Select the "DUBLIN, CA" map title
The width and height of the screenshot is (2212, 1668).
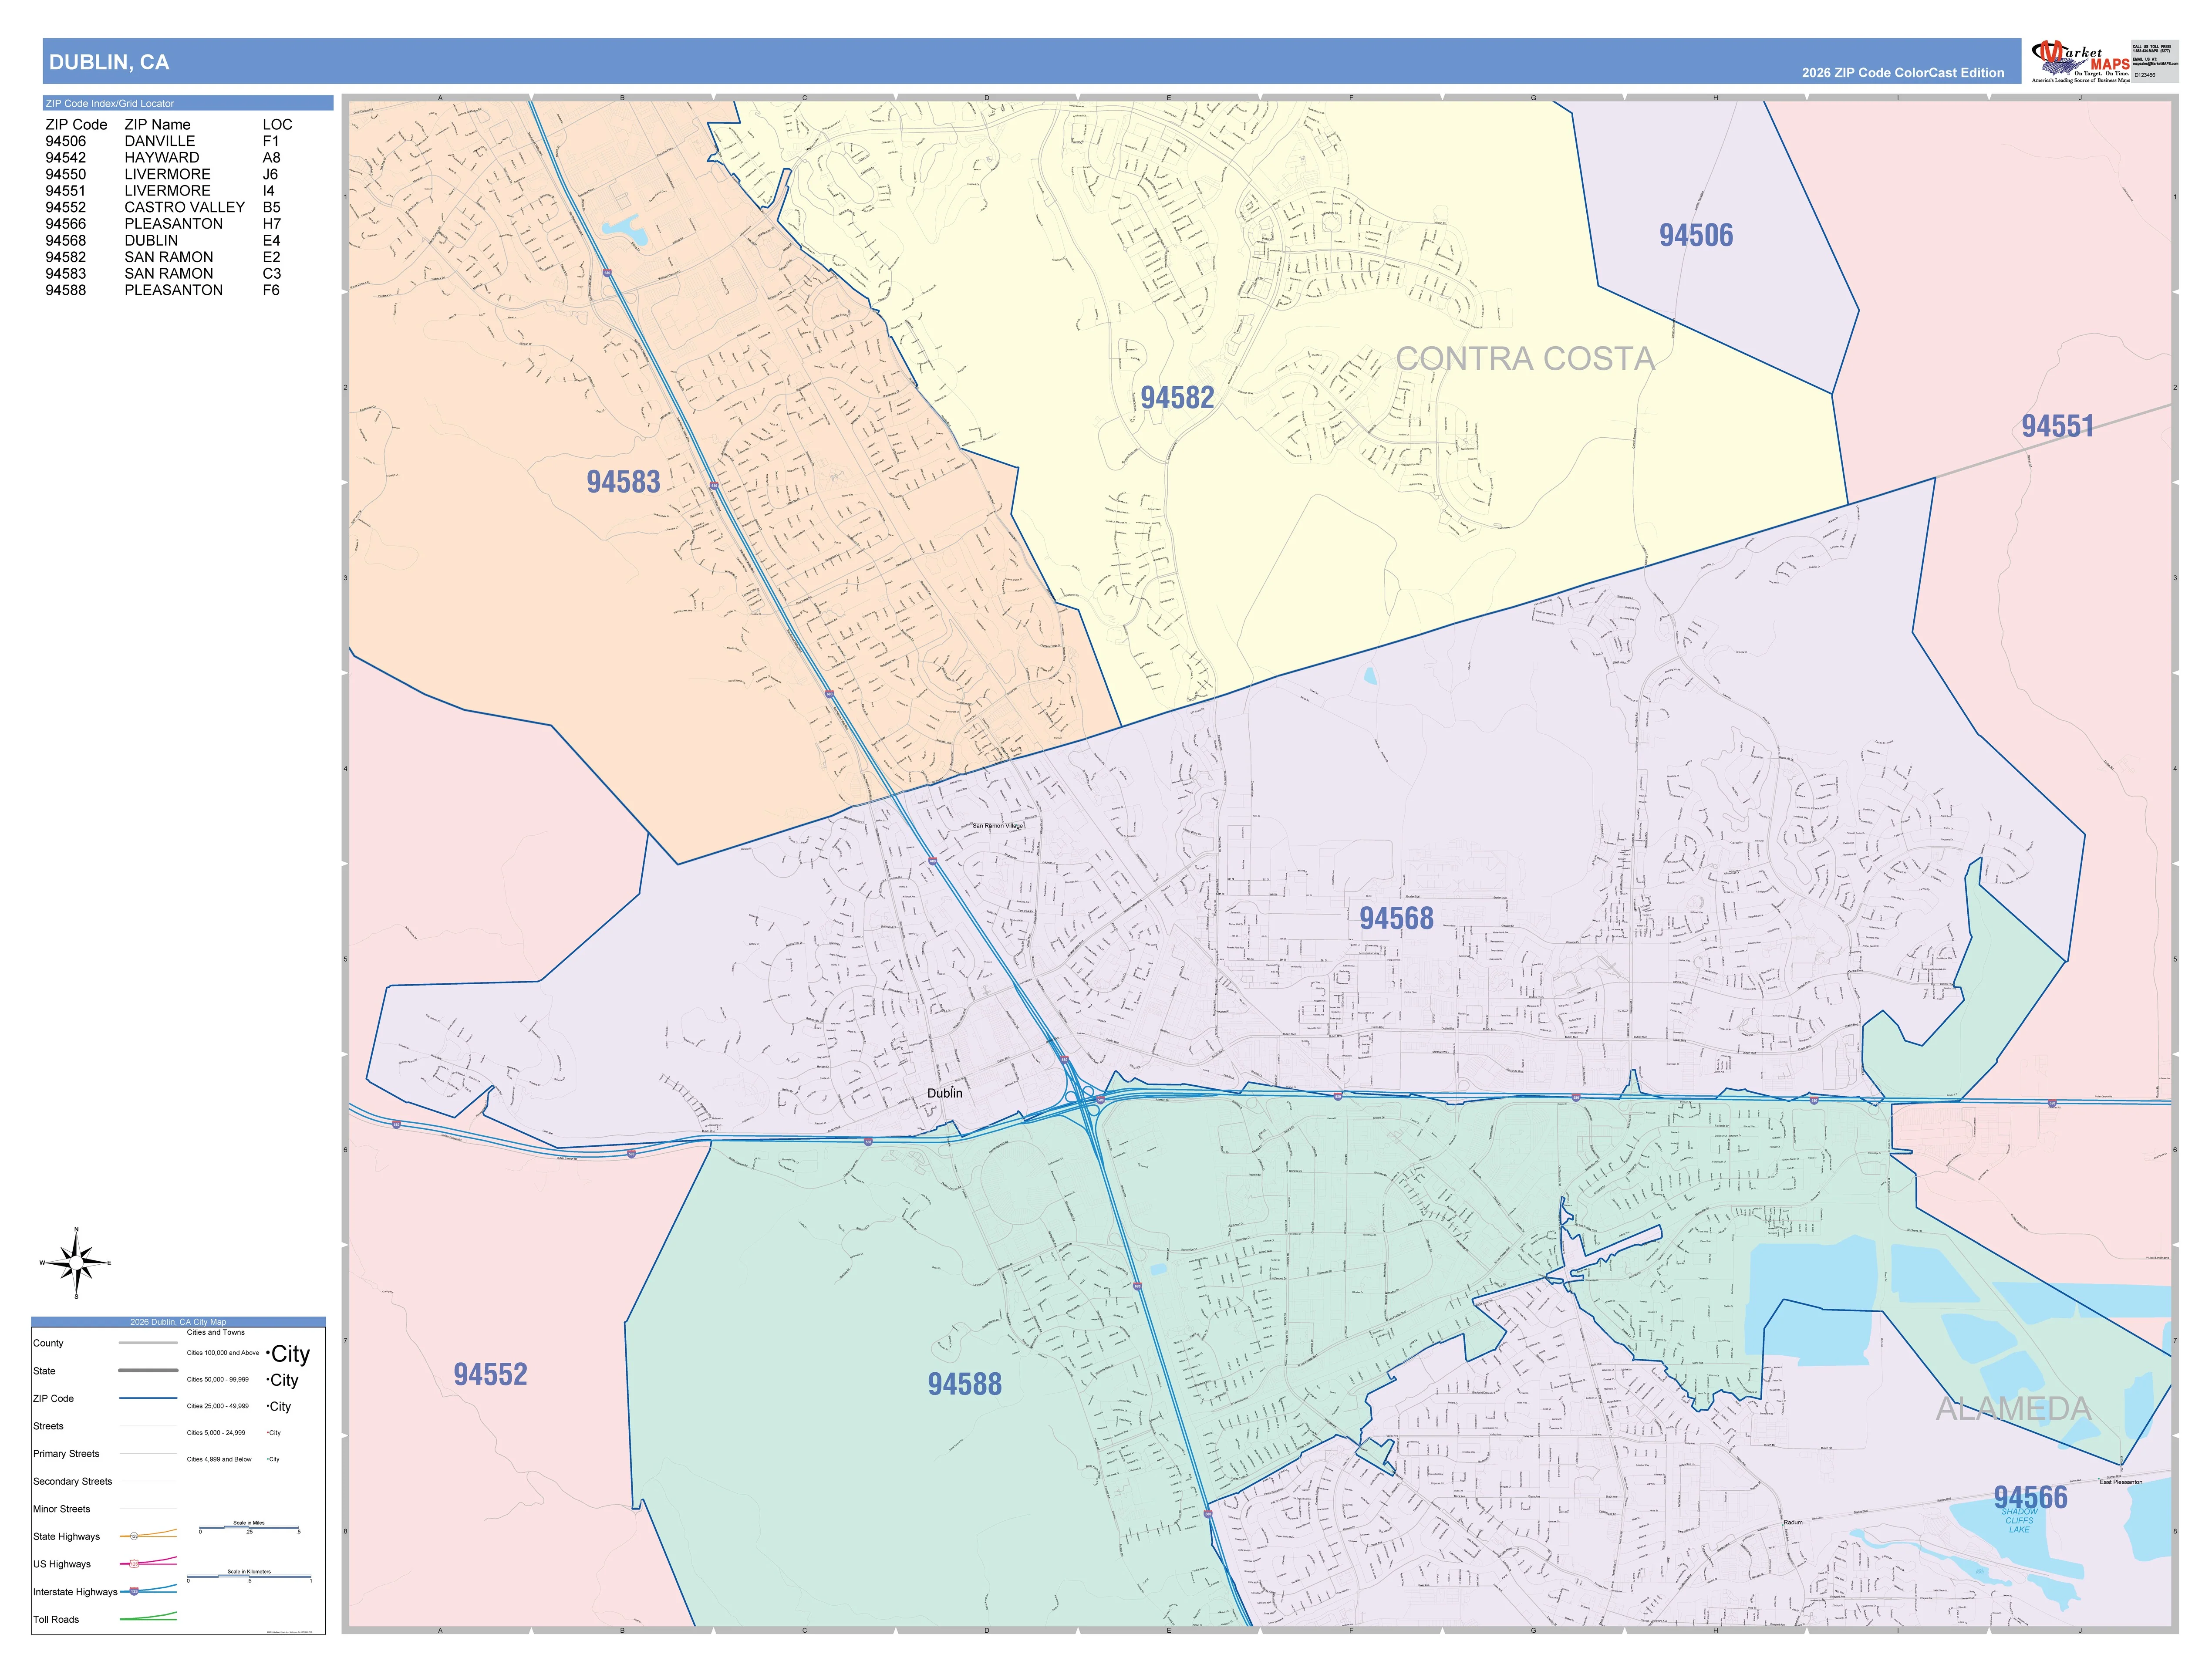coord(109,62)
